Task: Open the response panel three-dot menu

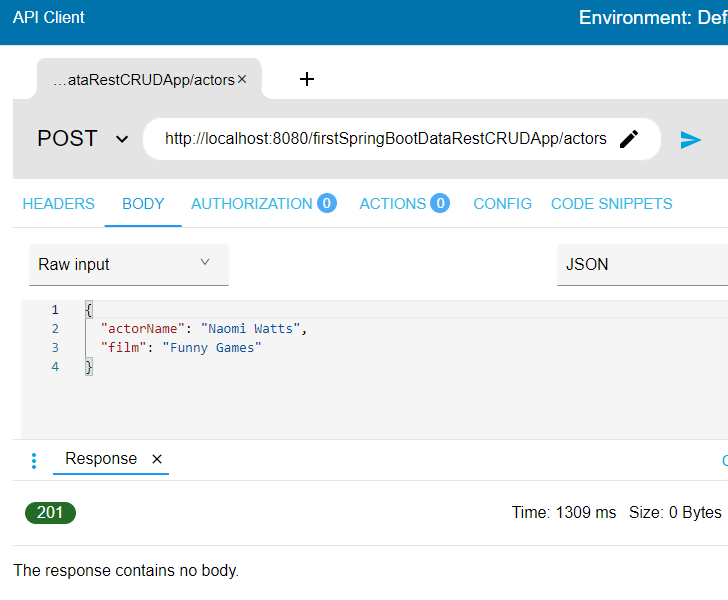Action: pyautogui.click(x=34, y=461)
